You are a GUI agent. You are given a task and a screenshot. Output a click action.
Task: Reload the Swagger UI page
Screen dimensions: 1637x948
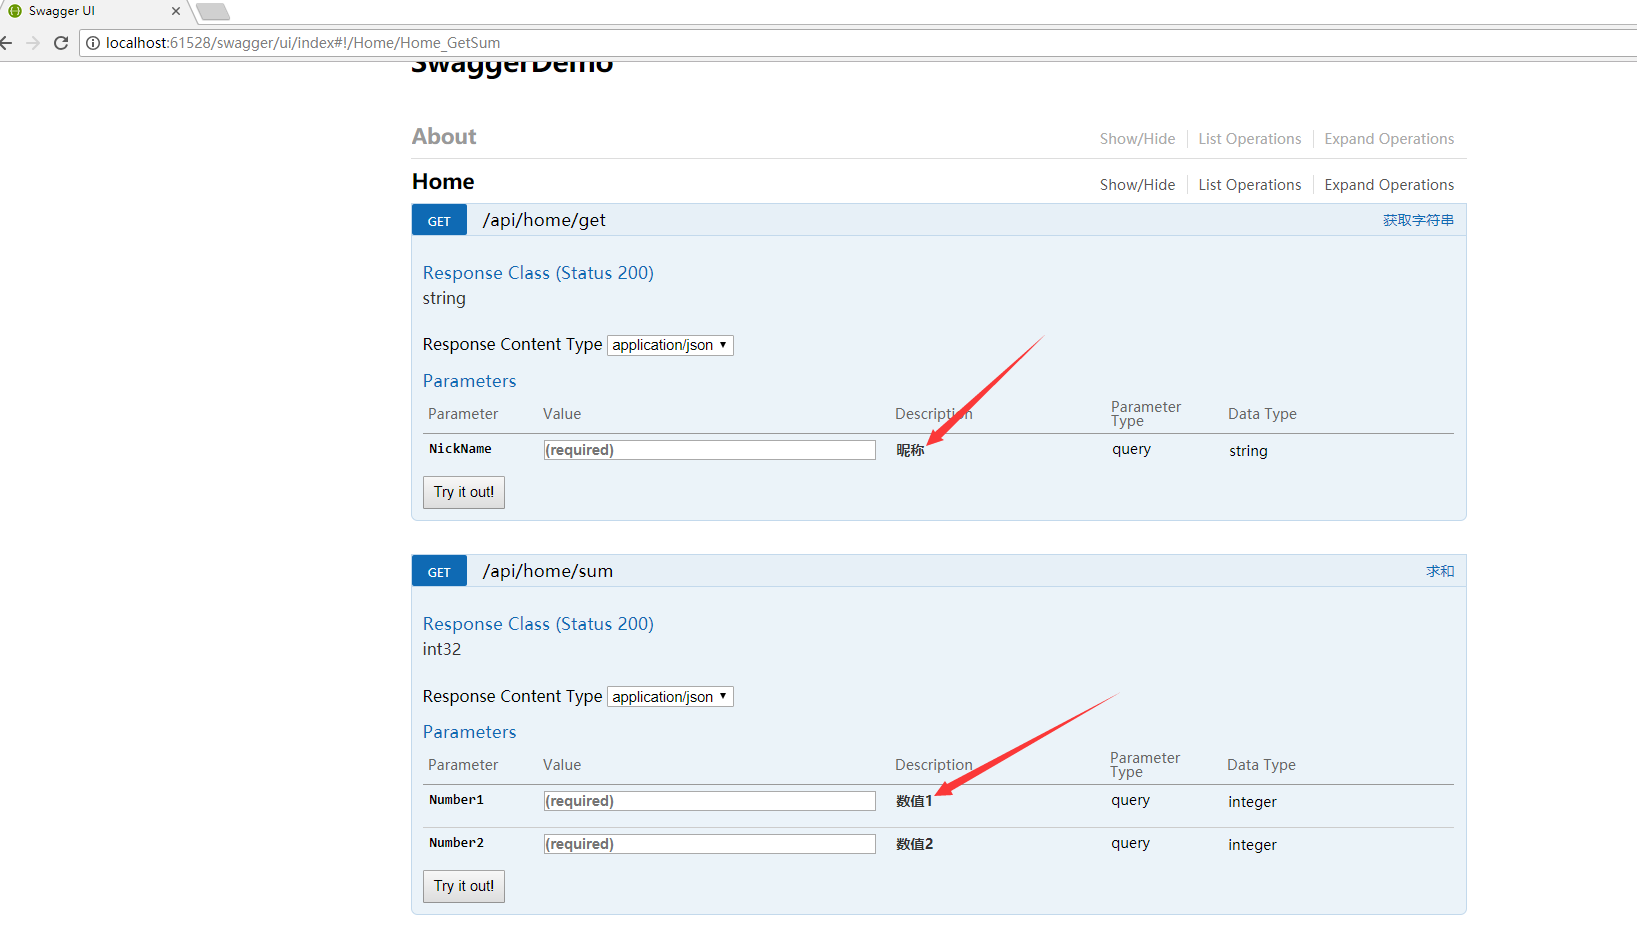coord(61,43)
